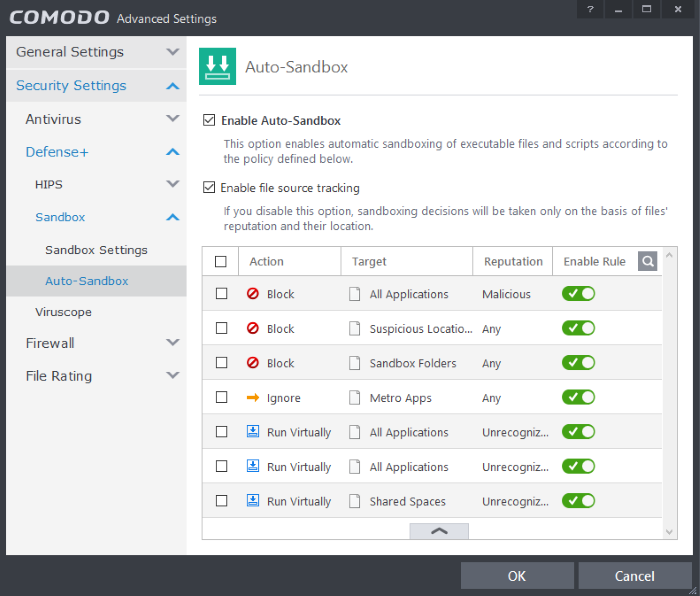Tick the select-all checkbox in table header
Image resolution: width=700 pixels, height=596 pixels.
(x=221, y=261)
